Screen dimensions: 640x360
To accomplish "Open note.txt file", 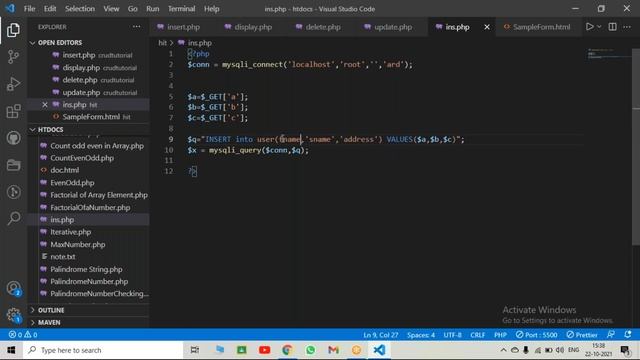I will click(x=62, y=257).
